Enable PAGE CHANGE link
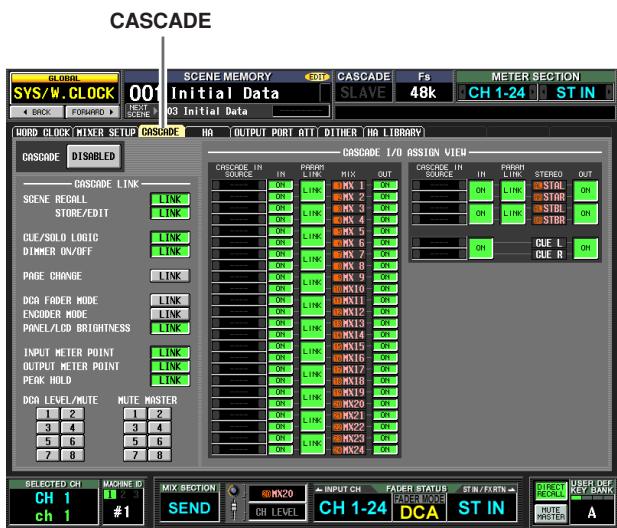This screenshot has height=528, width=617. (x=170, y=276)
